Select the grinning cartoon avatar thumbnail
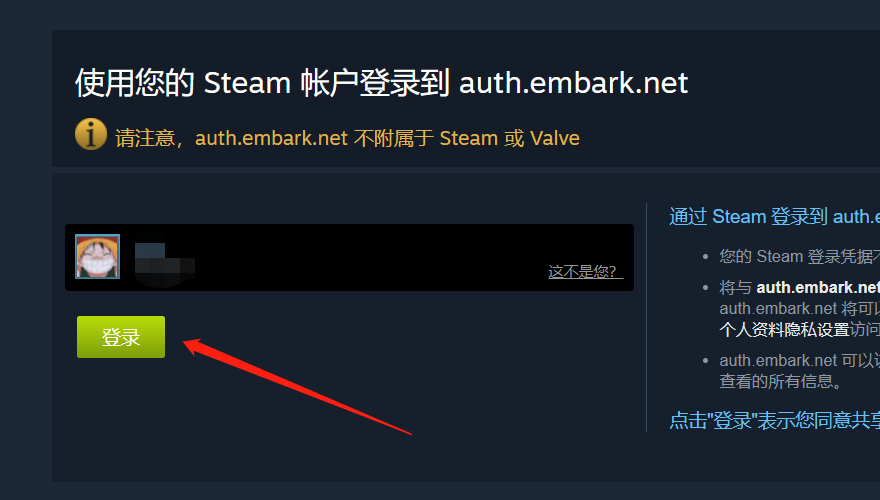Image resolution: width=880 pixels, height=500 pixels. [98, 256]
